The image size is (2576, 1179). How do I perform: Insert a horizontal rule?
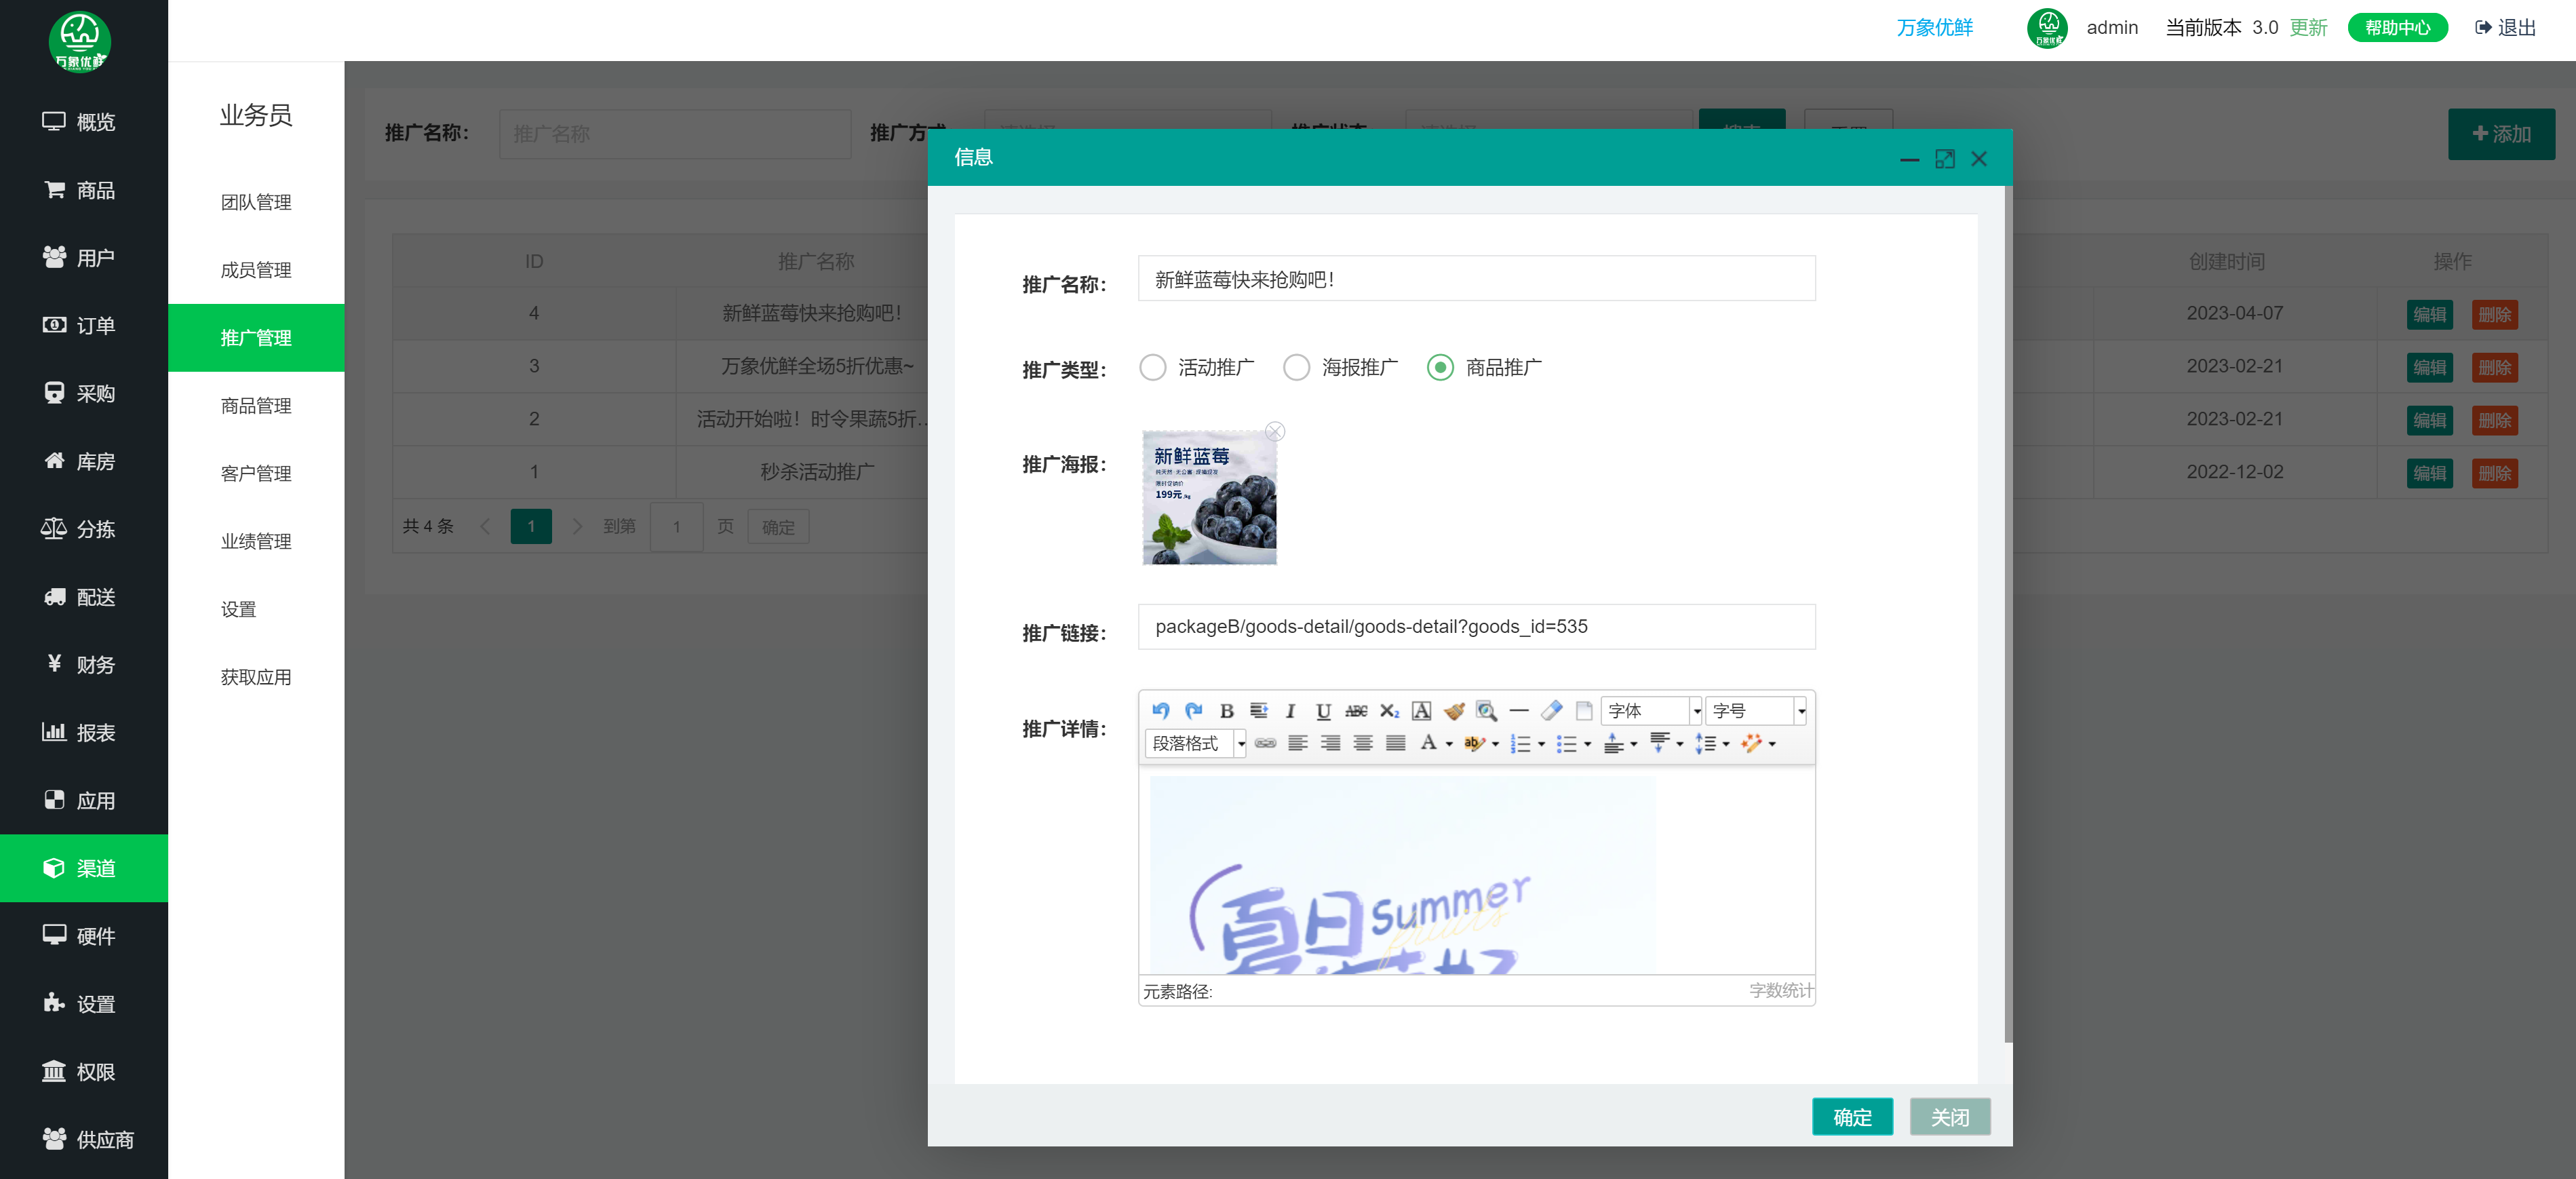pyautogui.click(x=1519, y=711)
